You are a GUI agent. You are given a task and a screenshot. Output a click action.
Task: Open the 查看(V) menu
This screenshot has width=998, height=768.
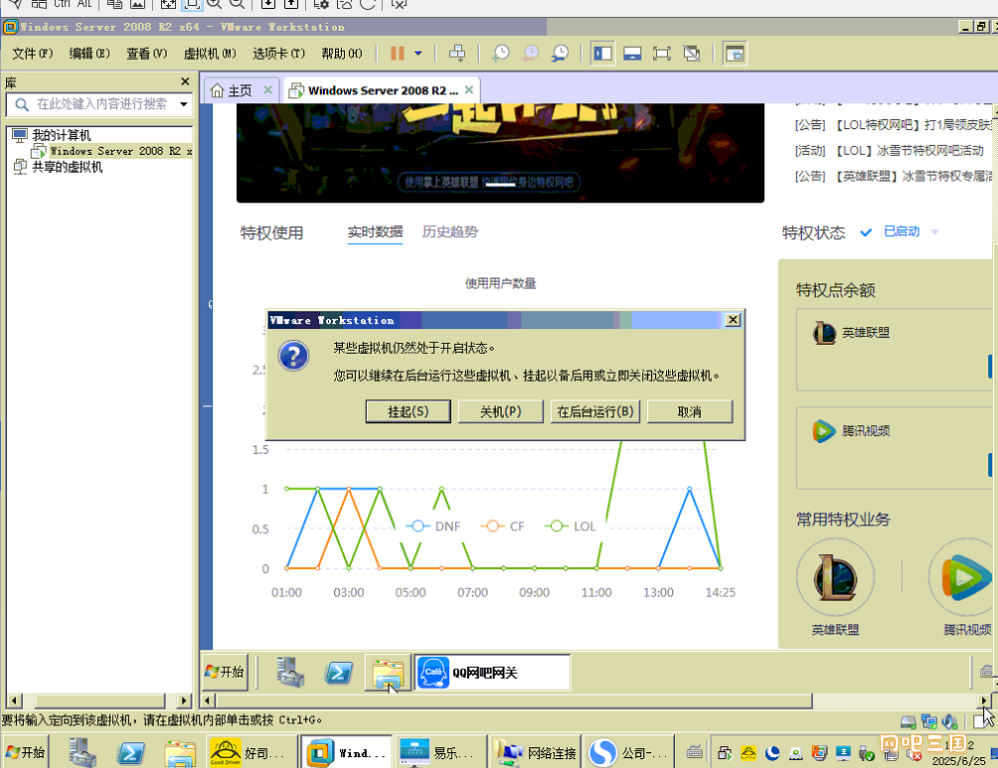coord(146,53)
